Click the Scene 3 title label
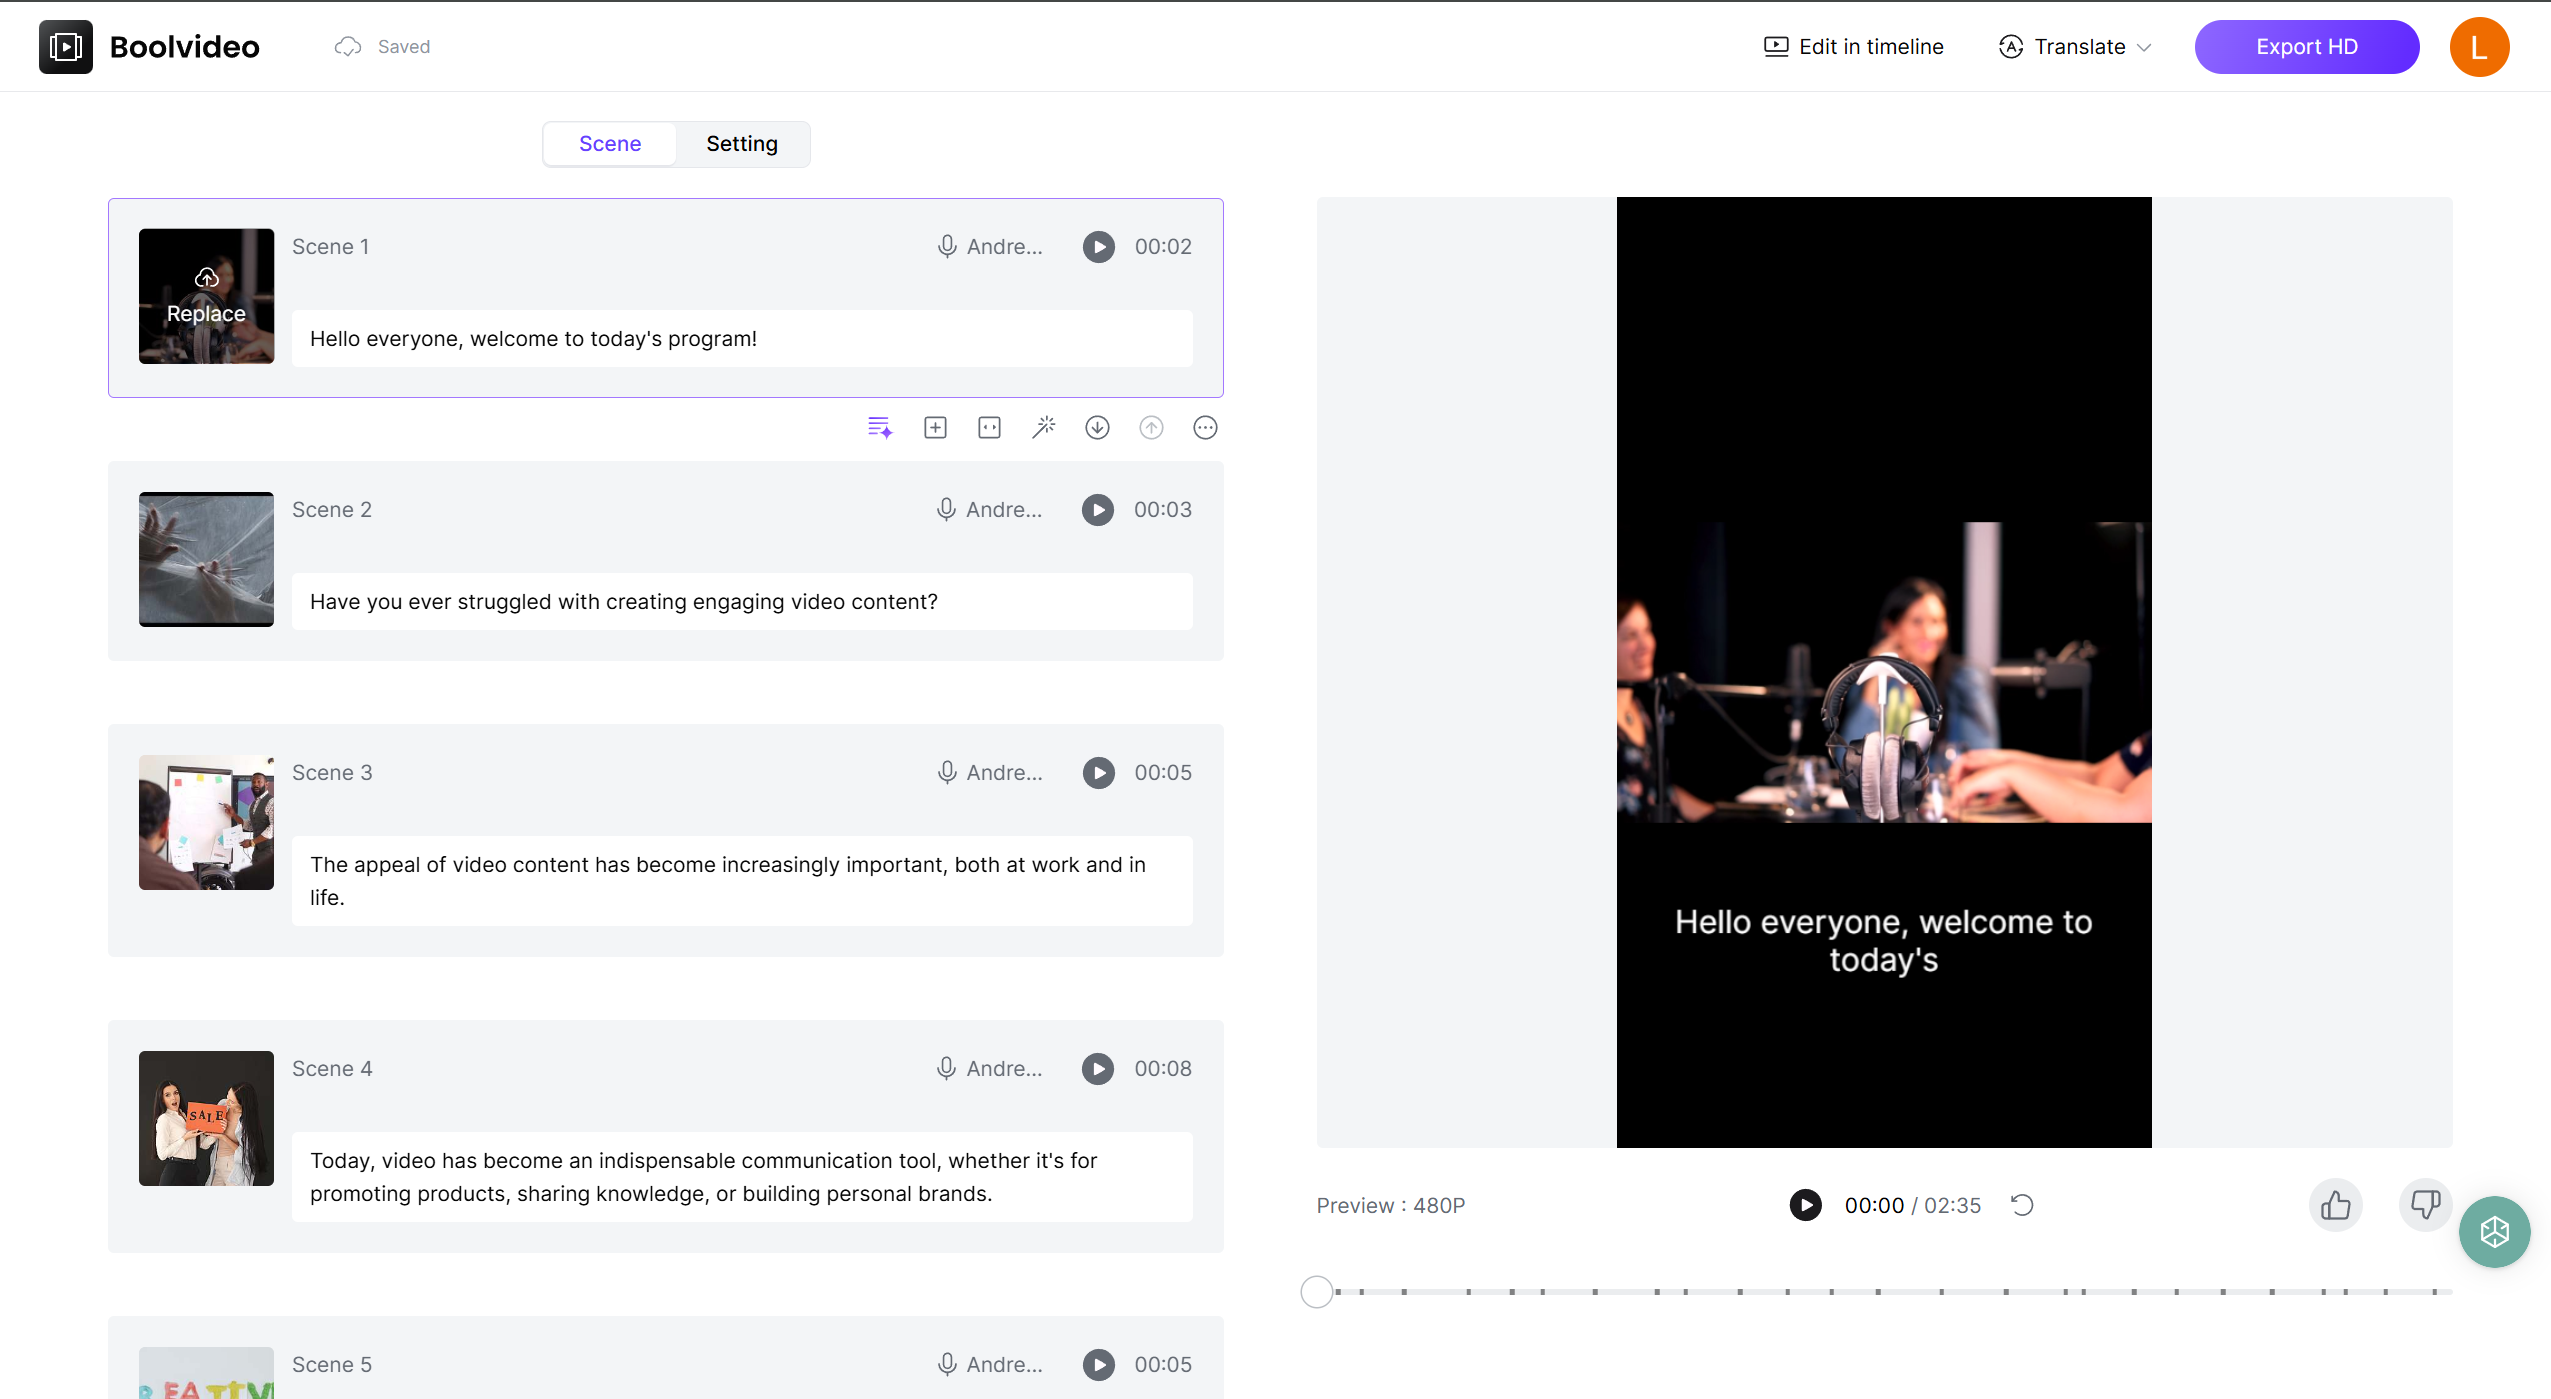 point(332,773)
